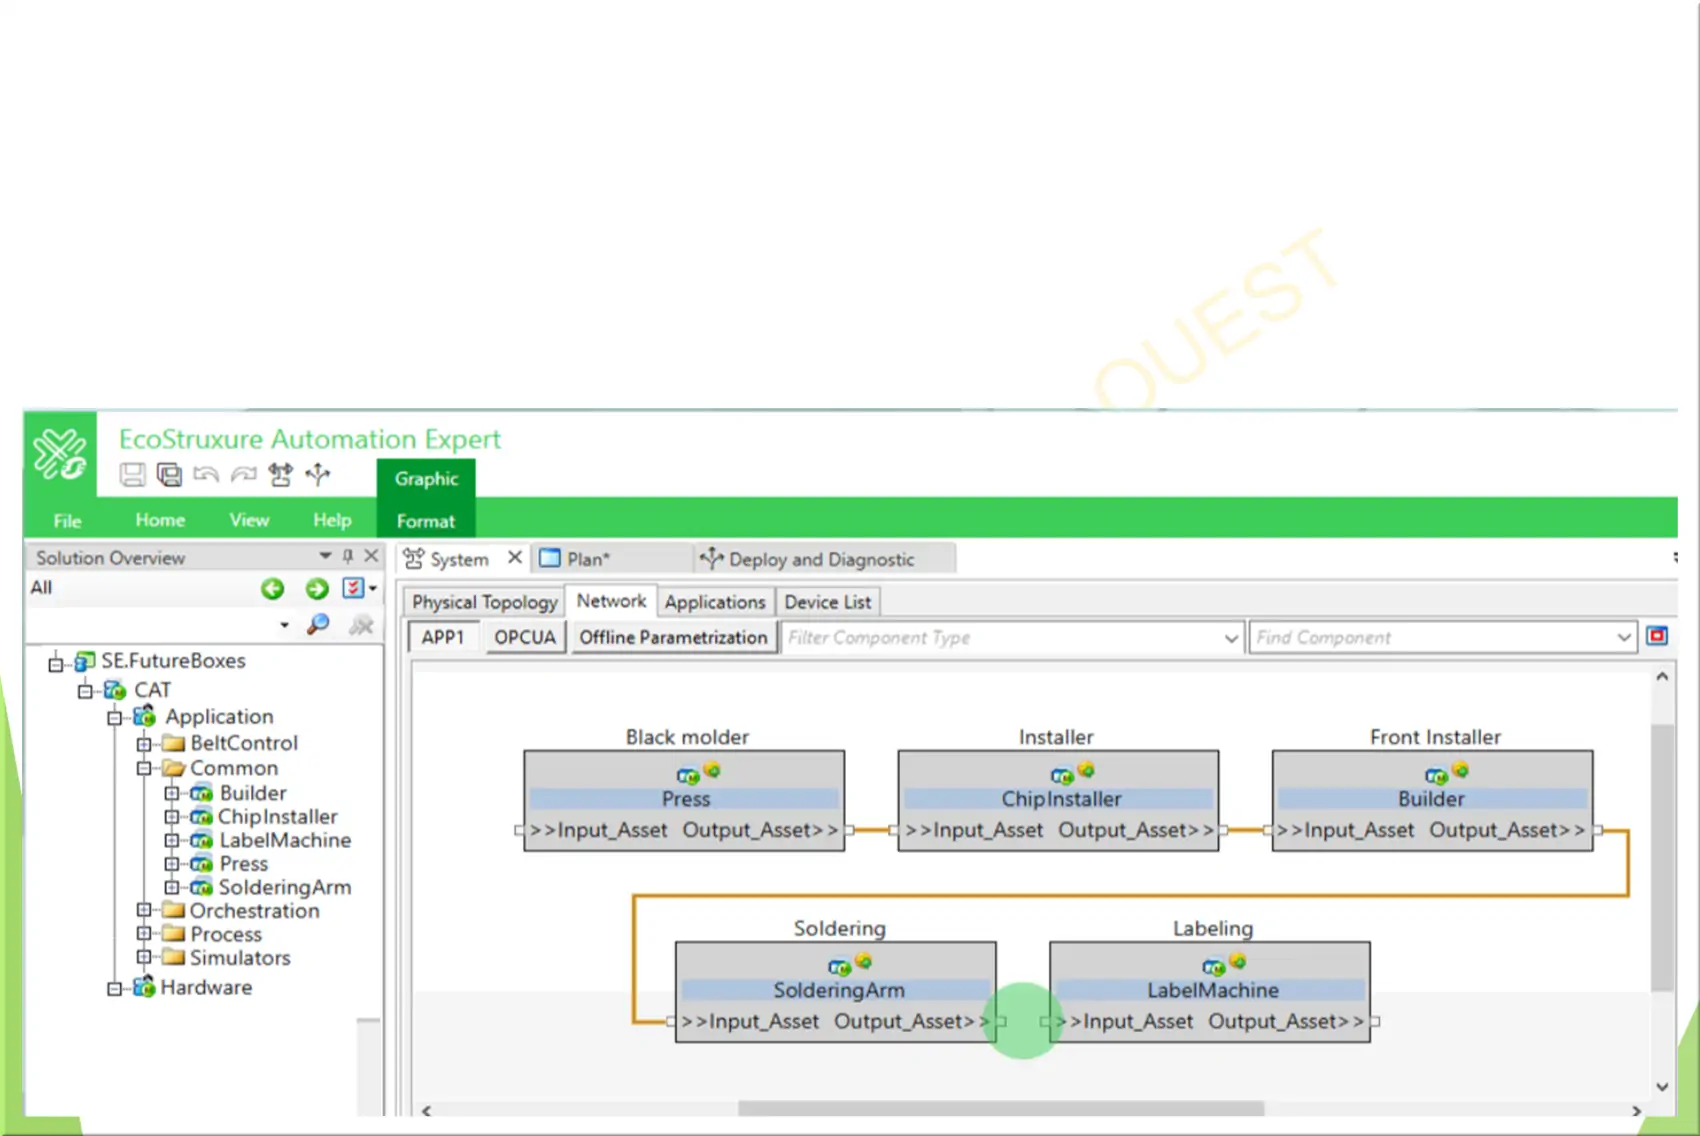Click the SolderingArm block type icon in canvas
Viewport: 1700px width, 1136px height.
click(x=839, y=966)
